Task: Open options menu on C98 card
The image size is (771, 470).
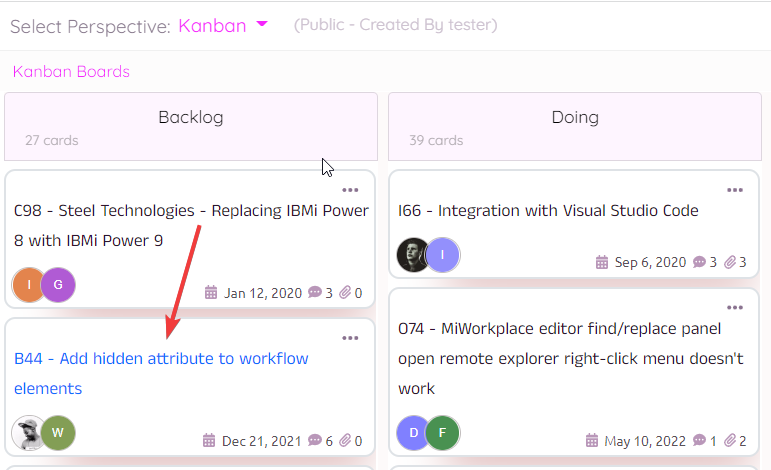Action: click(350, 190)
